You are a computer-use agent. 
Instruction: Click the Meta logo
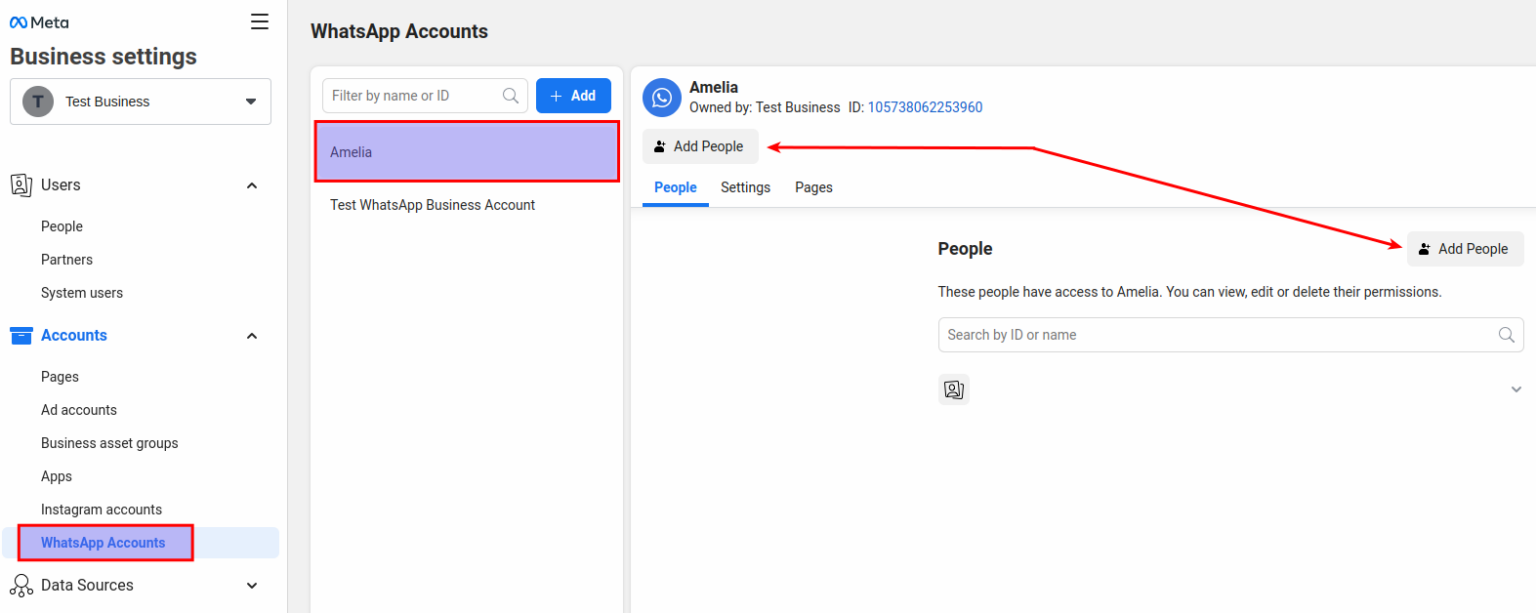[38, 22]
